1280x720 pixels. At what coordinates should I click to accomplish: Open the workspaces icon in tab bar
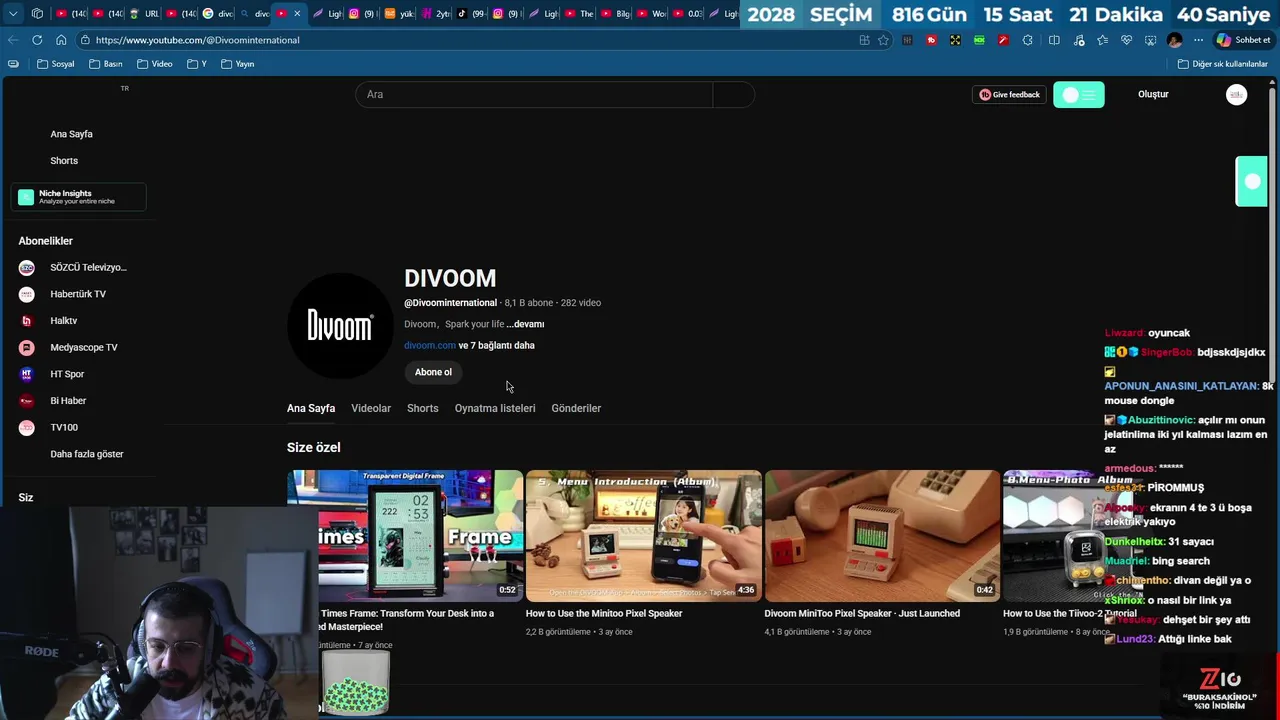[37, 14]
